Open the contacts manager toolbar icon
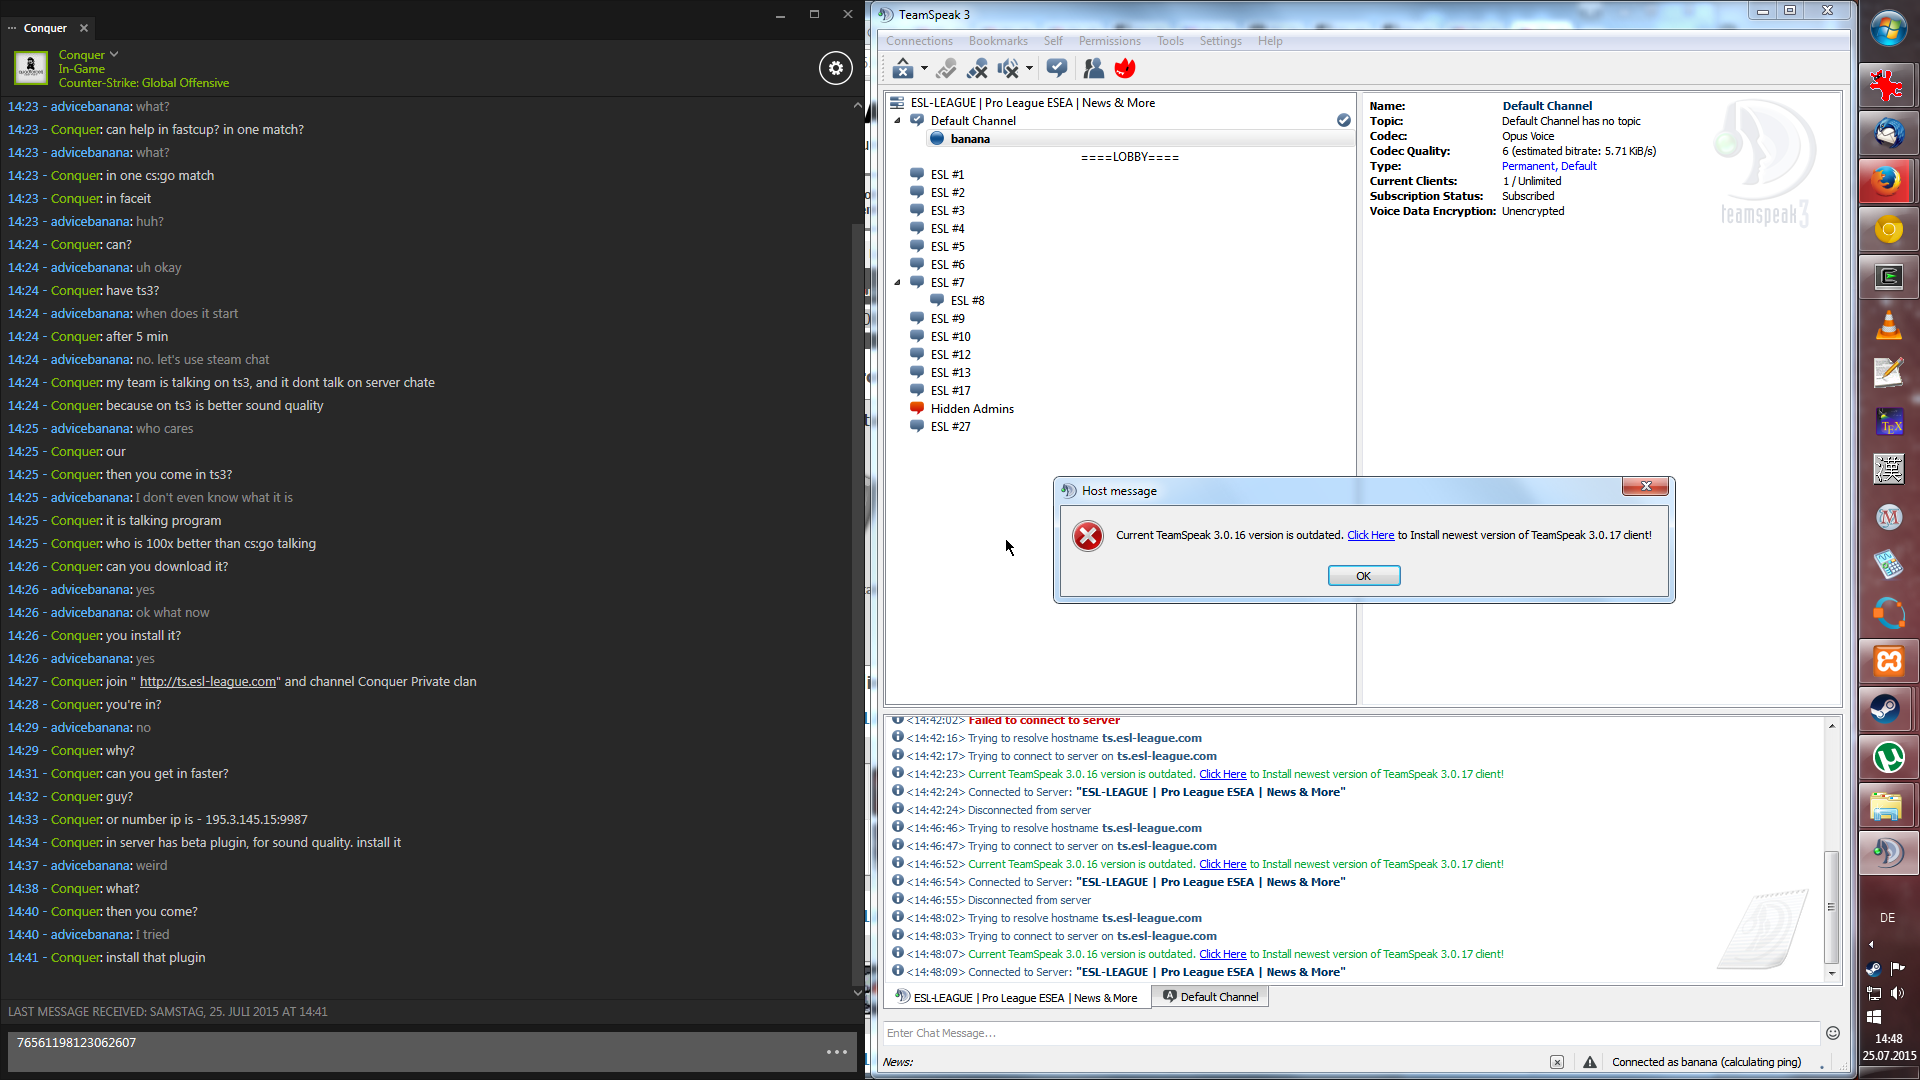 click(x=1093, y=68)
